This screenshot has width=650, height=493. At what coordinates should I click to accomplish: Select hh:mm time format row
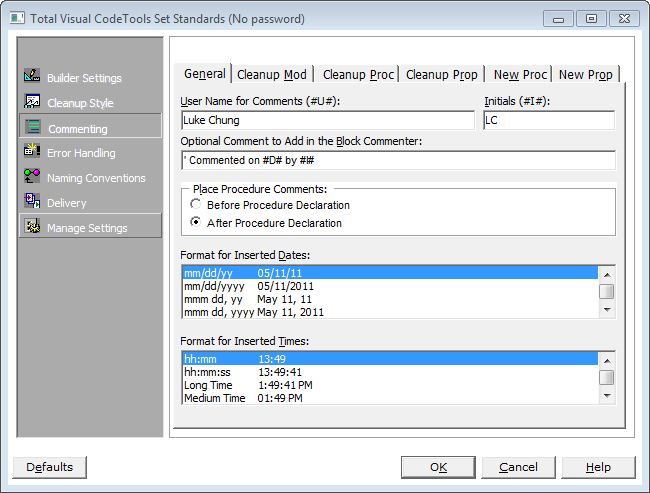point(390,359)
